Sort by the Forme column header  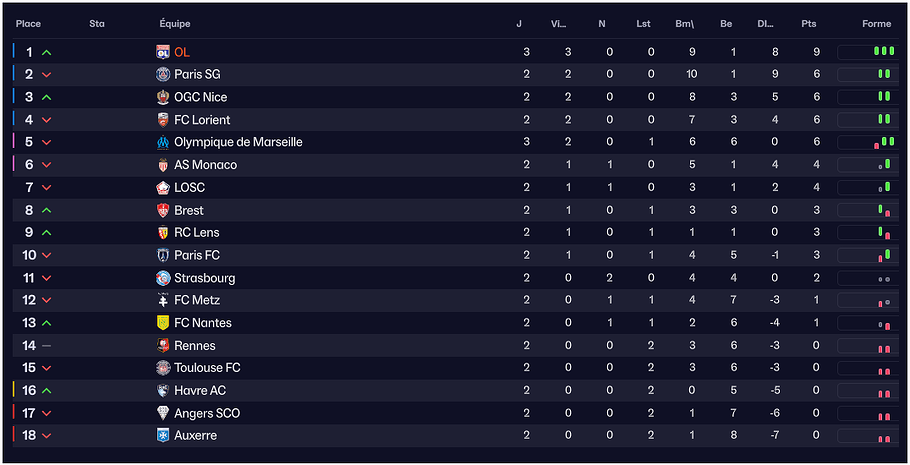[x=877, y=24]
